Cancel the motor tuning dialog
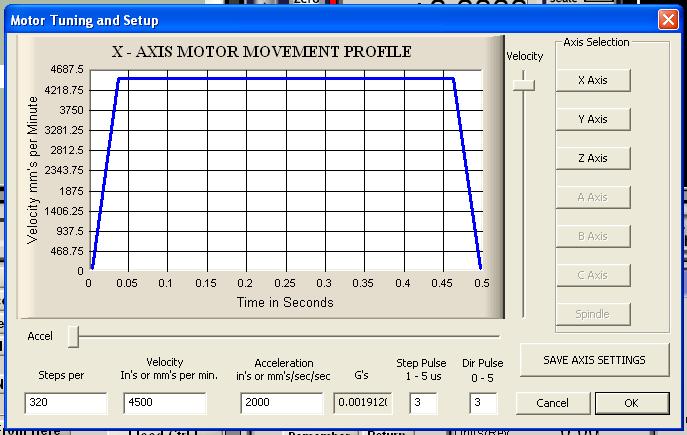 coord(552,403)
